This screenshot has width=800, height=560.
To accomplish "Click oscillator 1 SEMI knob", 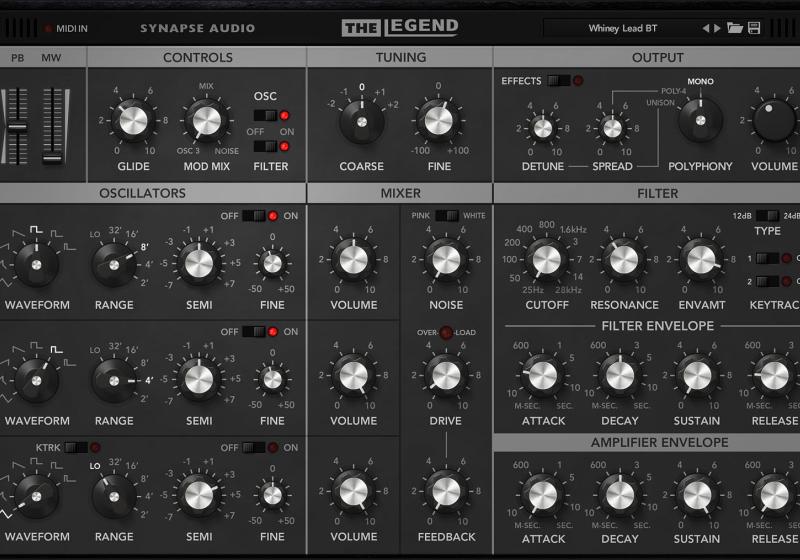I will [x=198, y=263].
